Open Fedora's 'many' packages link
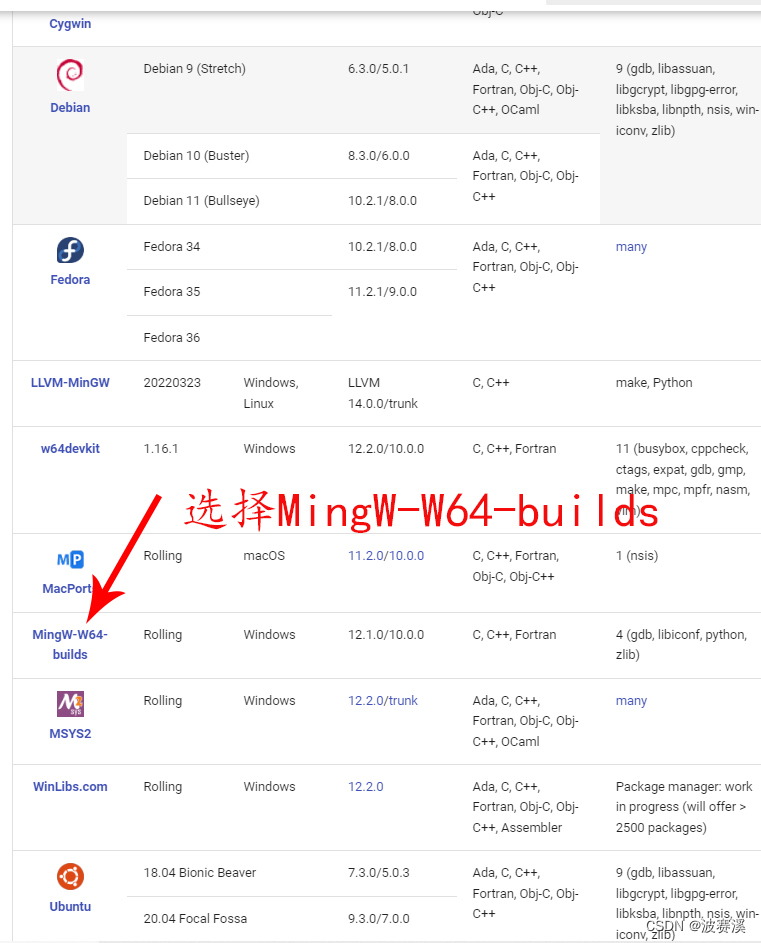 click(631, 247)
